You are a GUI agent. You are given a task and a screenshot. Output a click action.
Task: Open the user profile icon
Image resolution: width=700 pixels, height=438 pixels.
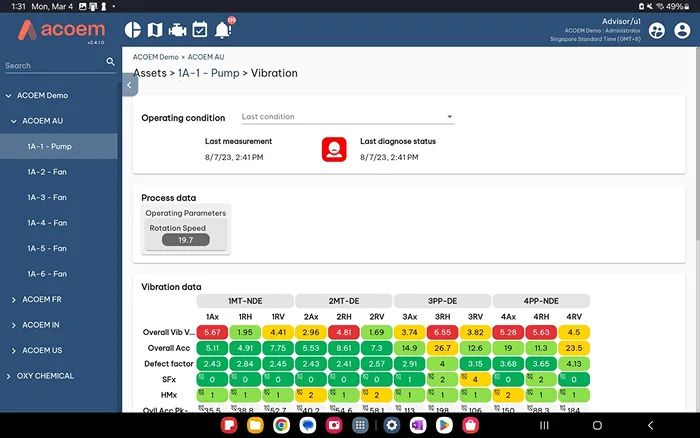(x=682, y=30)
